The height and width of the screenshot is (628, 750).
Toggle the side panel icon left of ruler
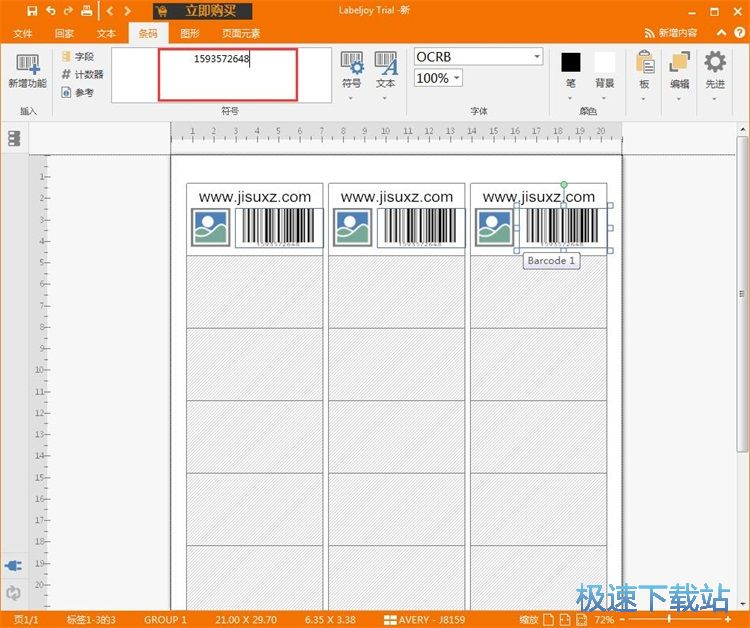[x=14, y=138]
